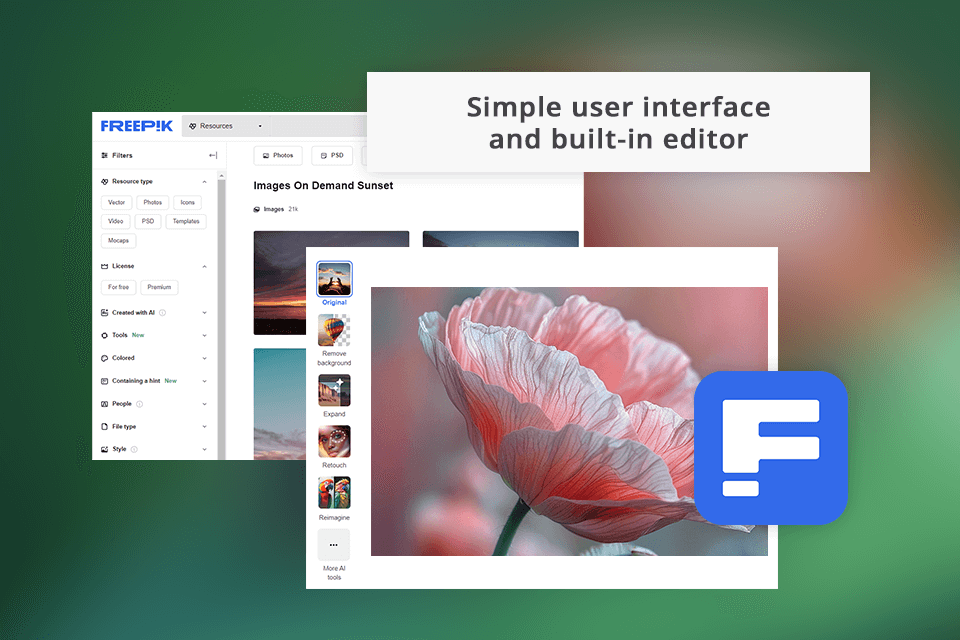Select the Video filter chip

pyautogui.click(x=116, y=222)
